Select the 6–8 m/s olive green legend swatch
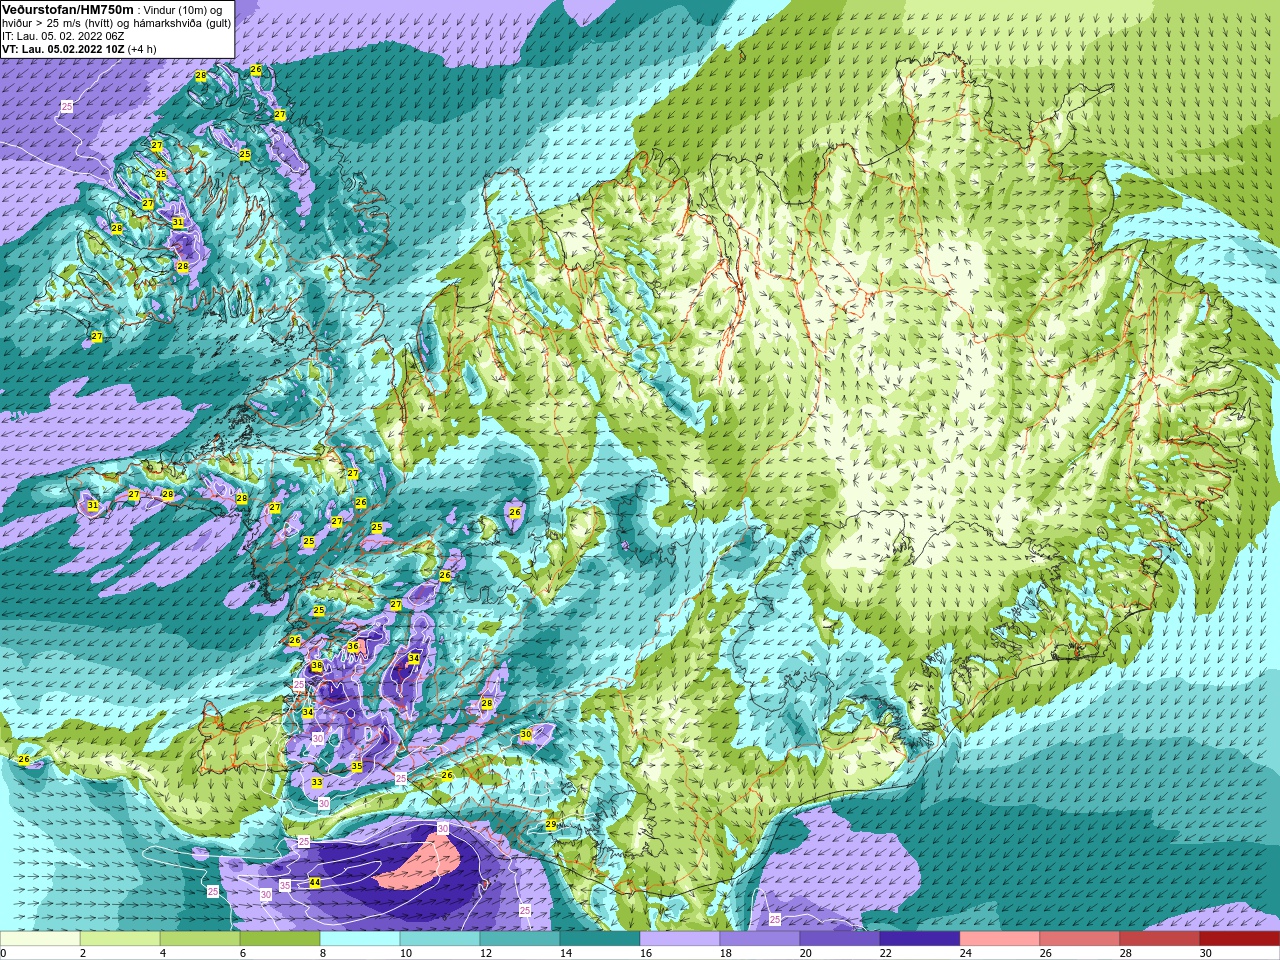Screen dimensions: 1280x960 (280, 938)
